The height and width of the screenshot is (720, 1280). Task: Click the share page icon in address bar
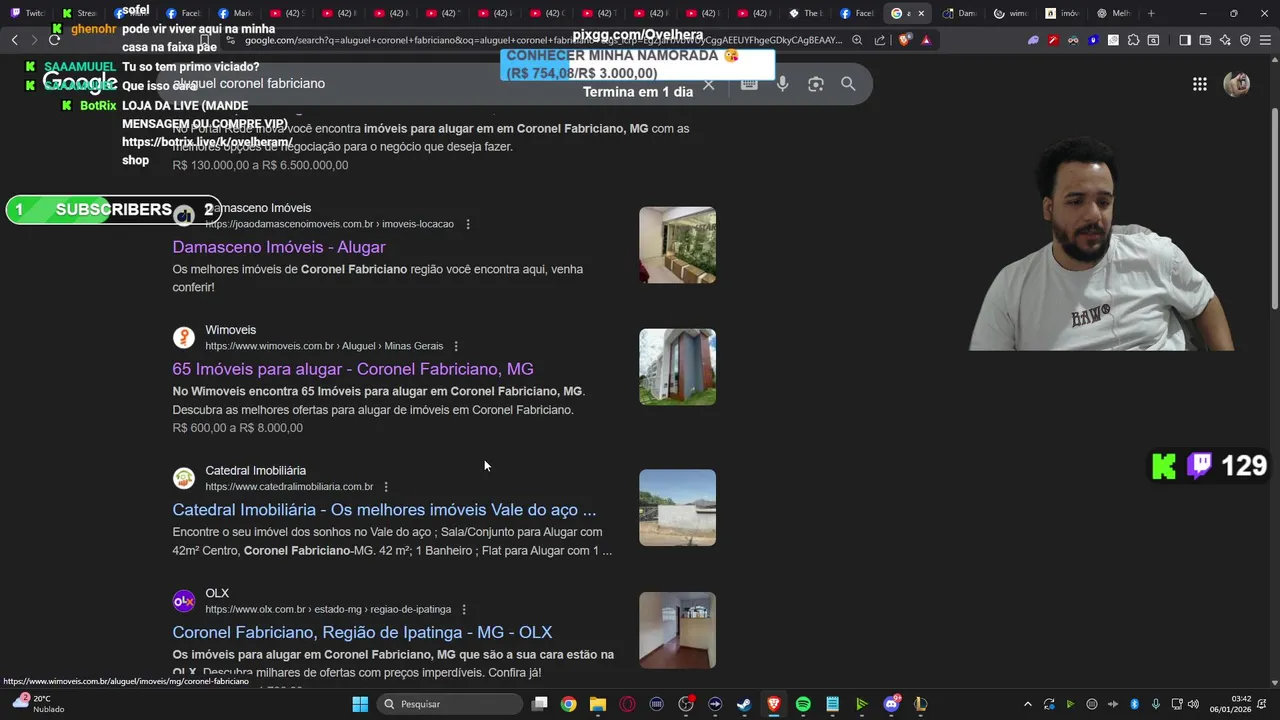[x=880, y=40]
